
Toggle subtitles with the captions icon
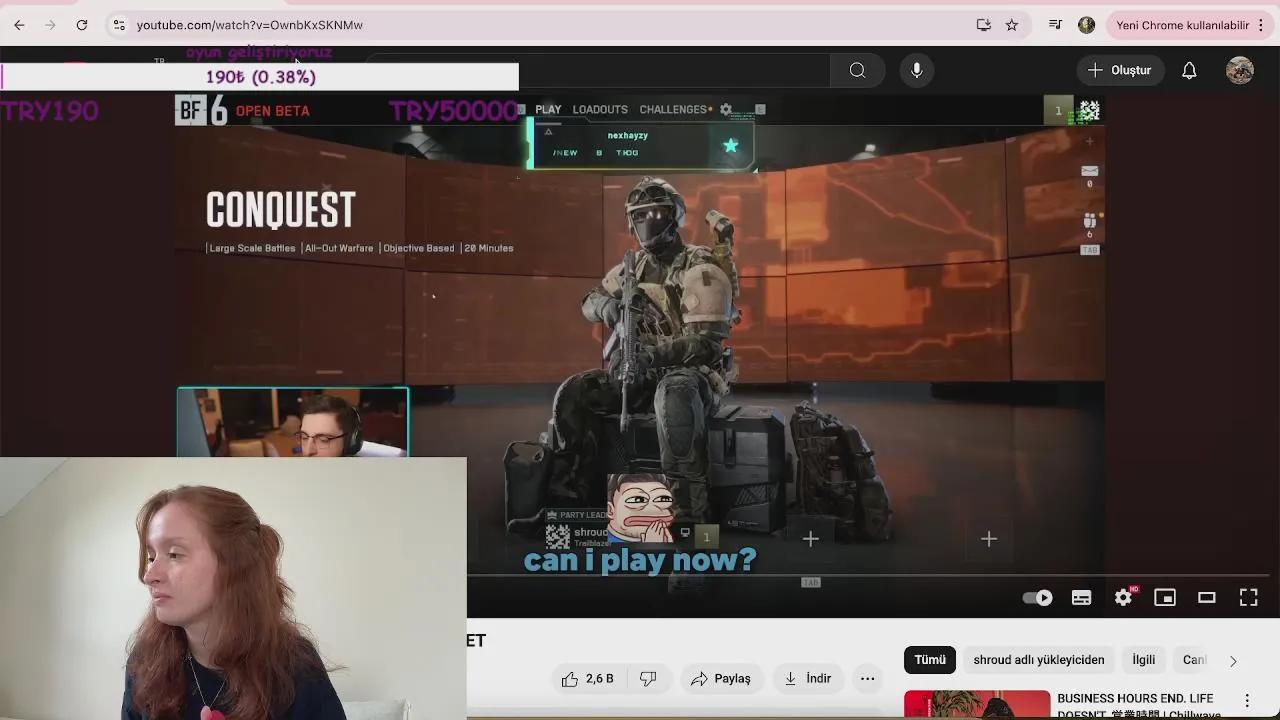(x=1081, y=598)
